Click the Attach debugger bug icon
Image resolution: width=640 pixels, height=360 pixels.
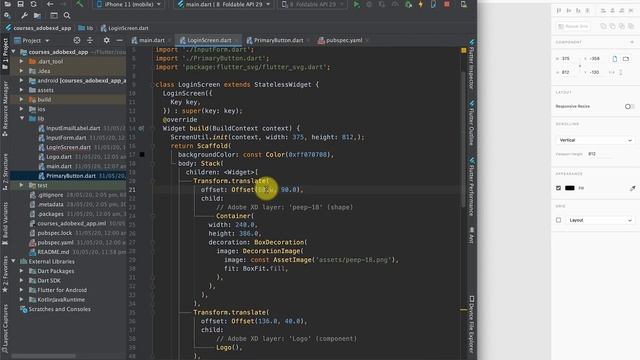(408, 4)
